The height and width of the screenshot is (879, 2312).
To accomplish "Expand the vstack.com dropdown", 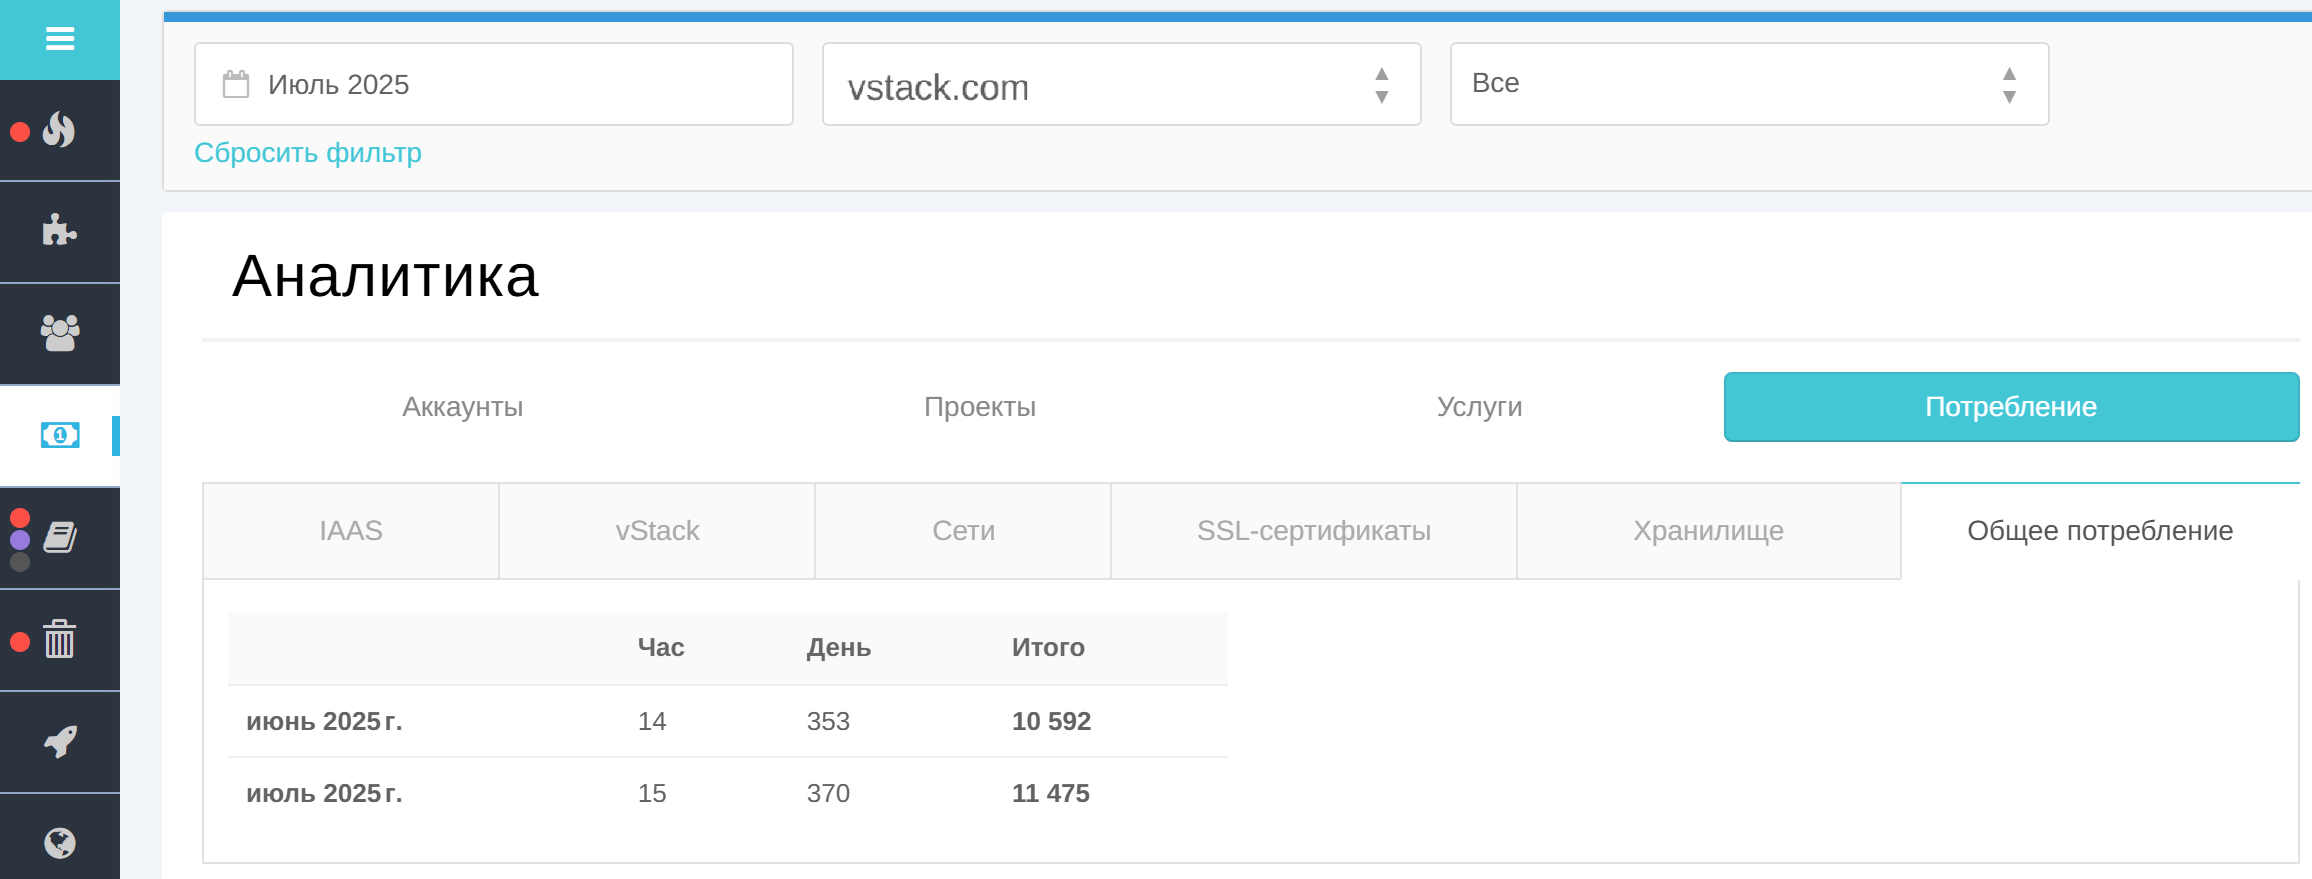I will [1121, 84].
